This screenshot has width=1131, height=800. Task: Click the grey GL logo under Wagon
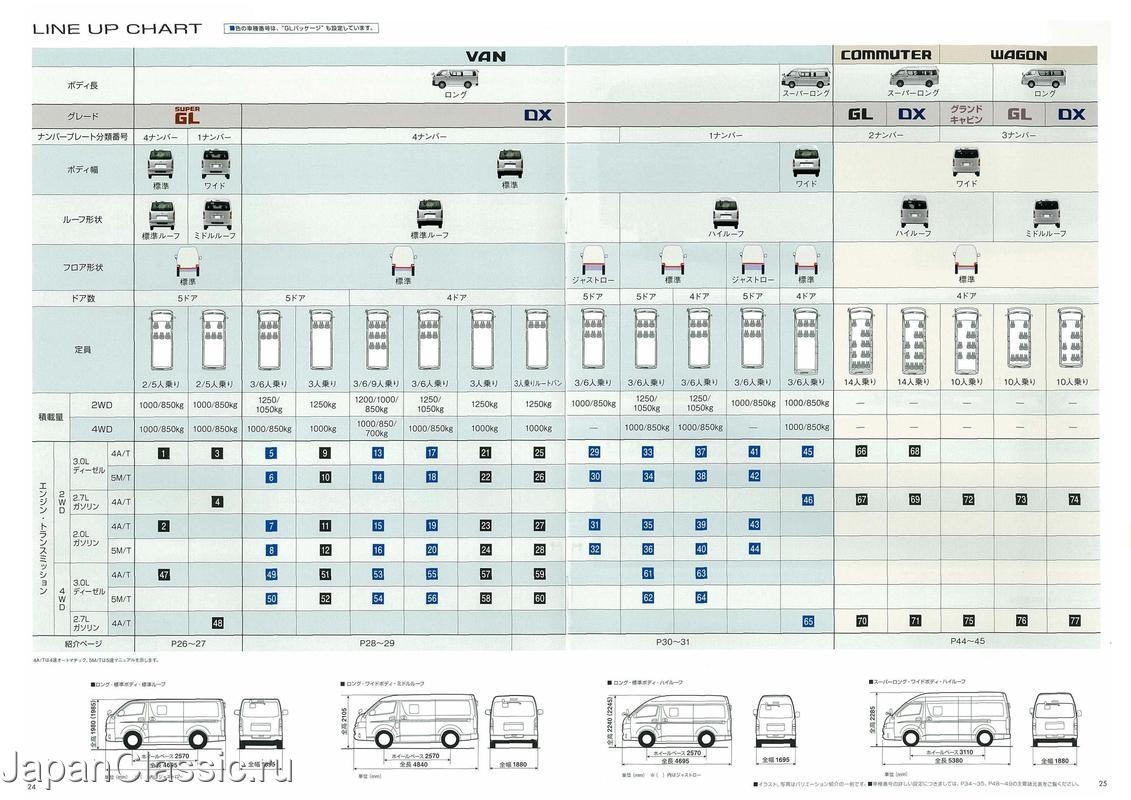1019,114
